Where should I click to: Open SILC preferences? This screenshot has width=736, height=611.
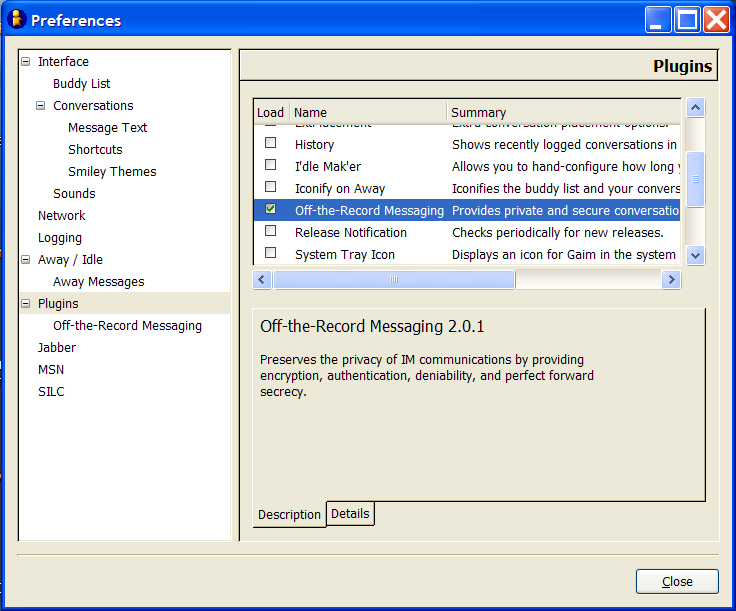click(51, 392)
